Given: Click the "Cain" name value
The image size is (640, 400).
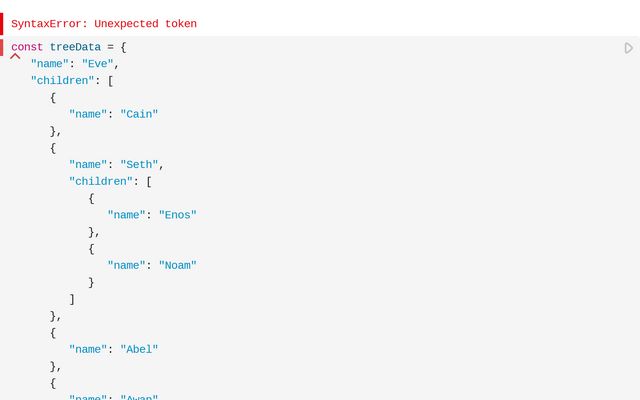Looking at the screenshot, I should coord(140,114).
